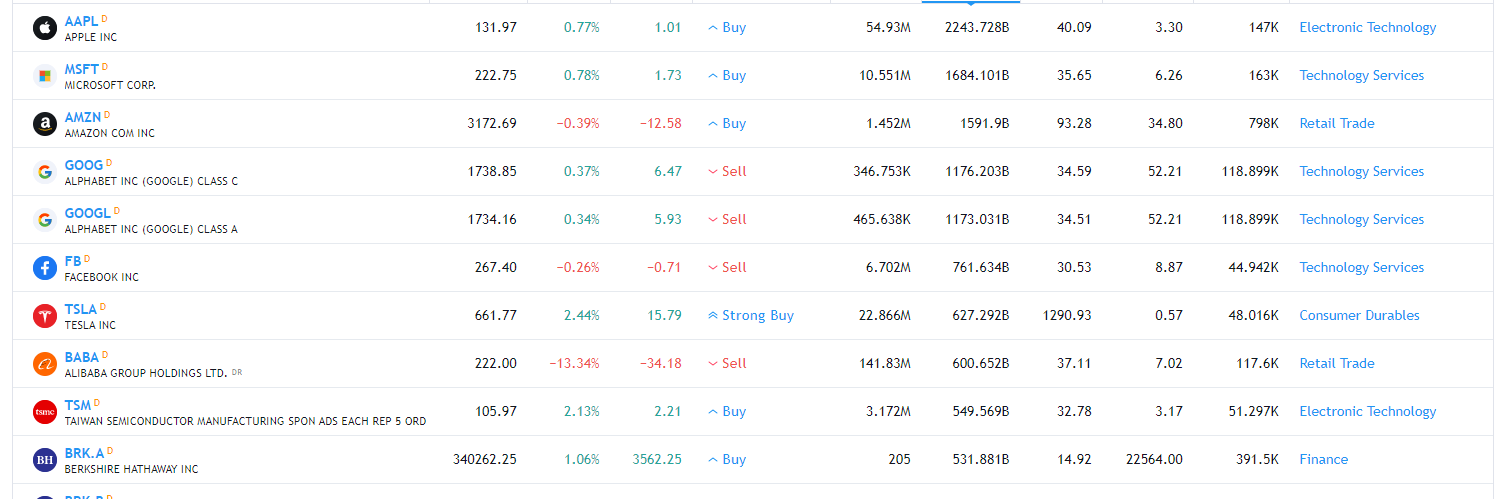Click Microsoft's market cap 1684.101B
The image size is (1503, 499).
pos(977,76)
